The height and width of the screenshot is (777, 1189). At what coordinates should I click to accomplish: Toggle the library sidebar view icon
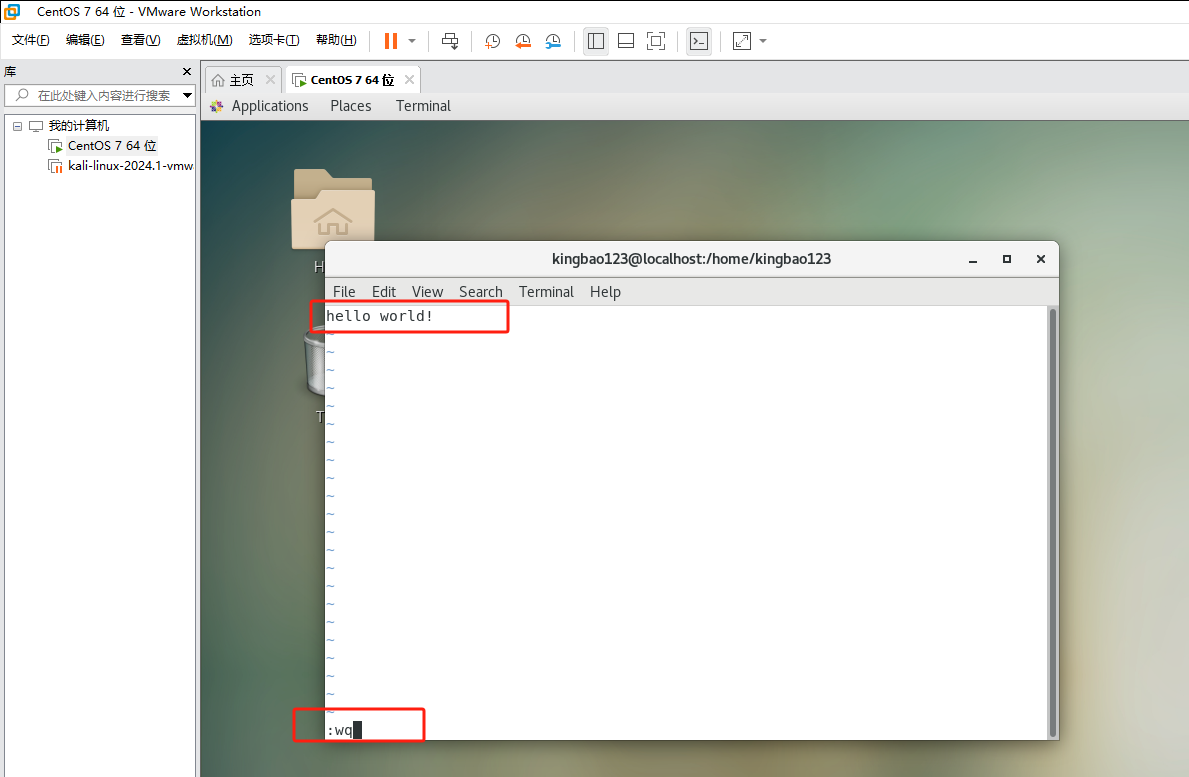click(596, 41)
